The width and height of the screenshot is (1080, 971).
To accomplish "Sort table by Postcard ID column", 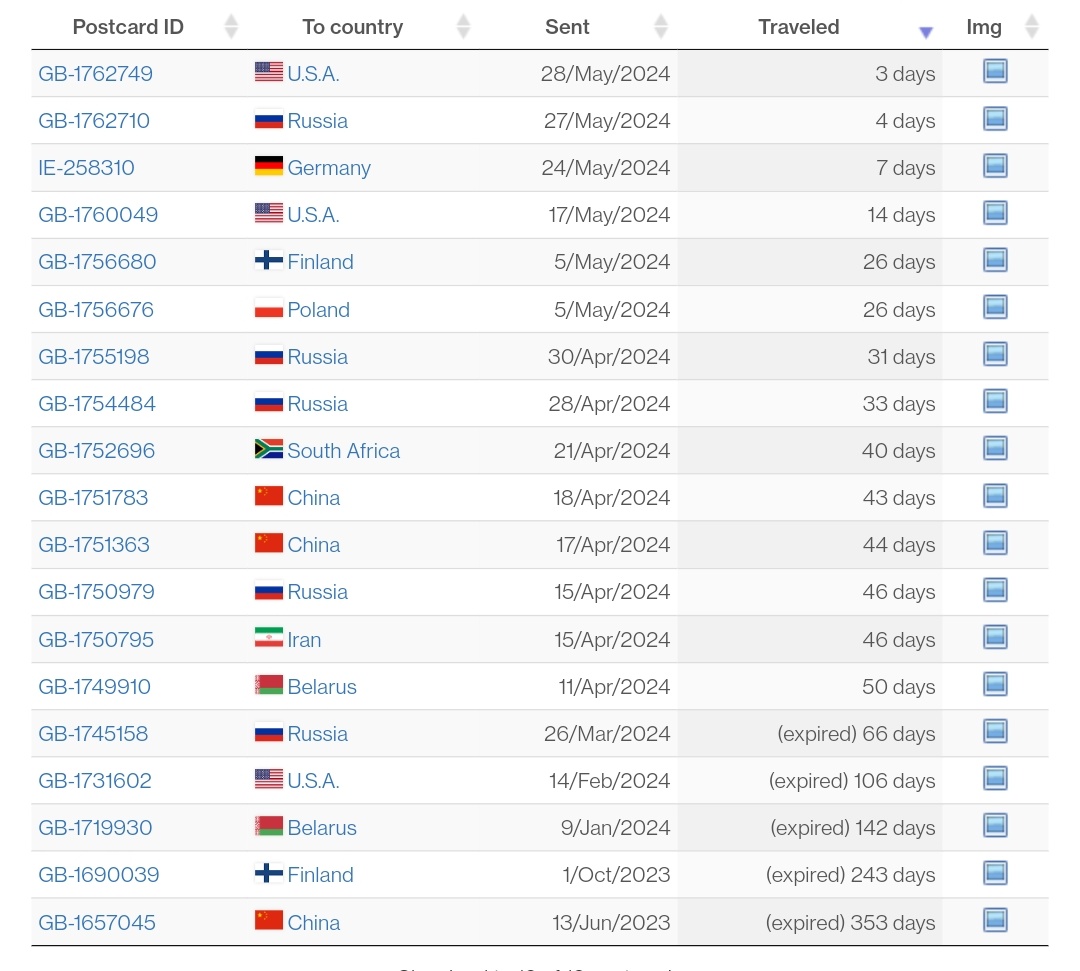I will click(x=128, y=27).
